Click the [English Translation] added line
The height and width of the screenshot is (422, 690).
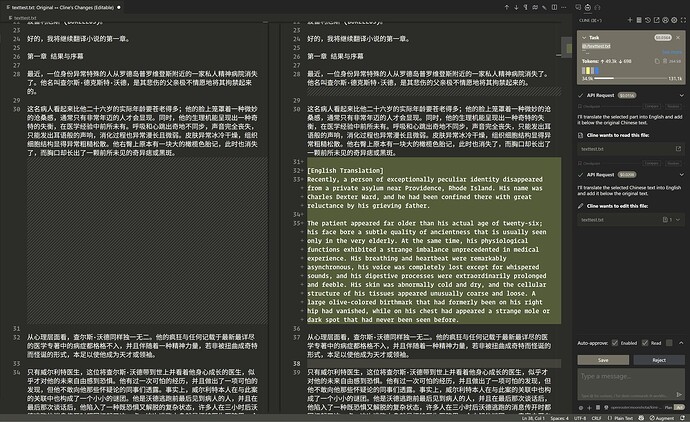[x=345, y=171]
